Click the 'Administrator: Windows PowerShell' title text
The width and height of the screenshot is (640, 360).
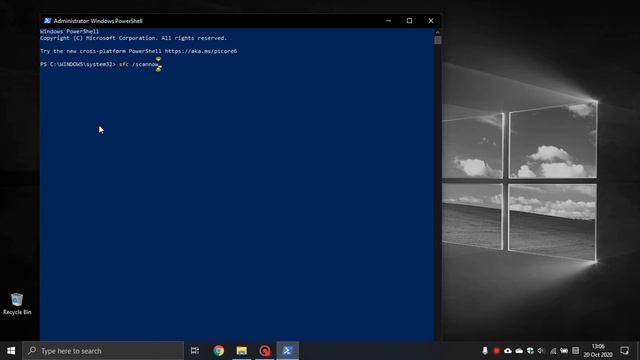[98, 21]
